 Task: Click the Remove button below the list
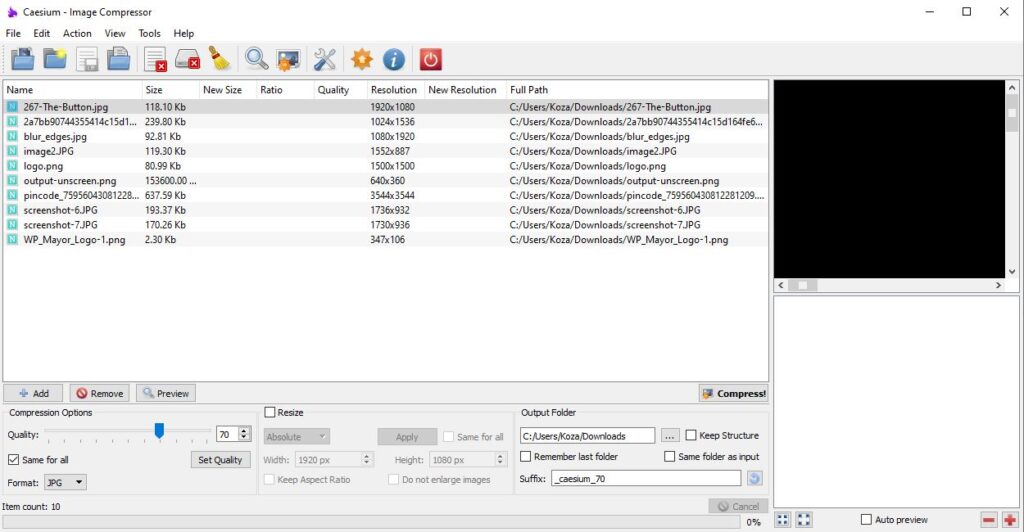[x=99, y=393]
